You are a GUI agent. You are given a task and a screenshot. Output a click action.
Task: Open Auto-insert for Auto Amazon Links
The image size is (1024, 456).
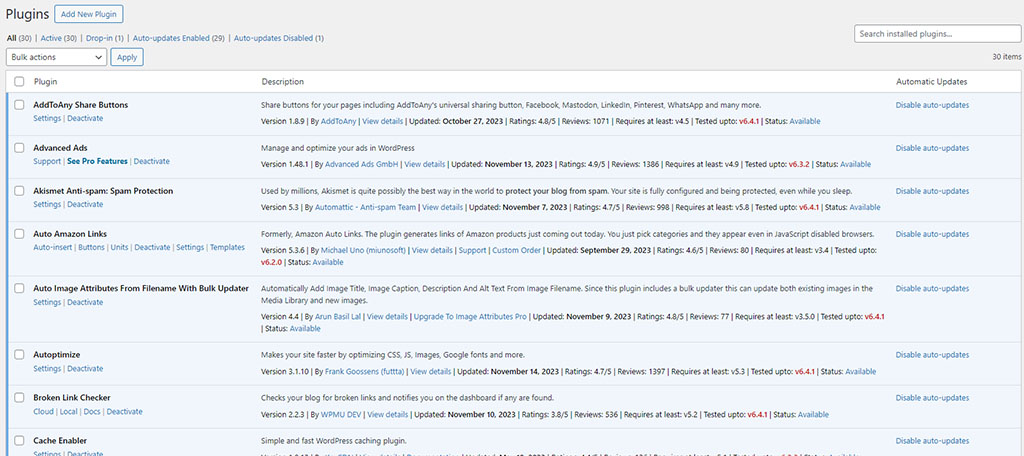52,248
